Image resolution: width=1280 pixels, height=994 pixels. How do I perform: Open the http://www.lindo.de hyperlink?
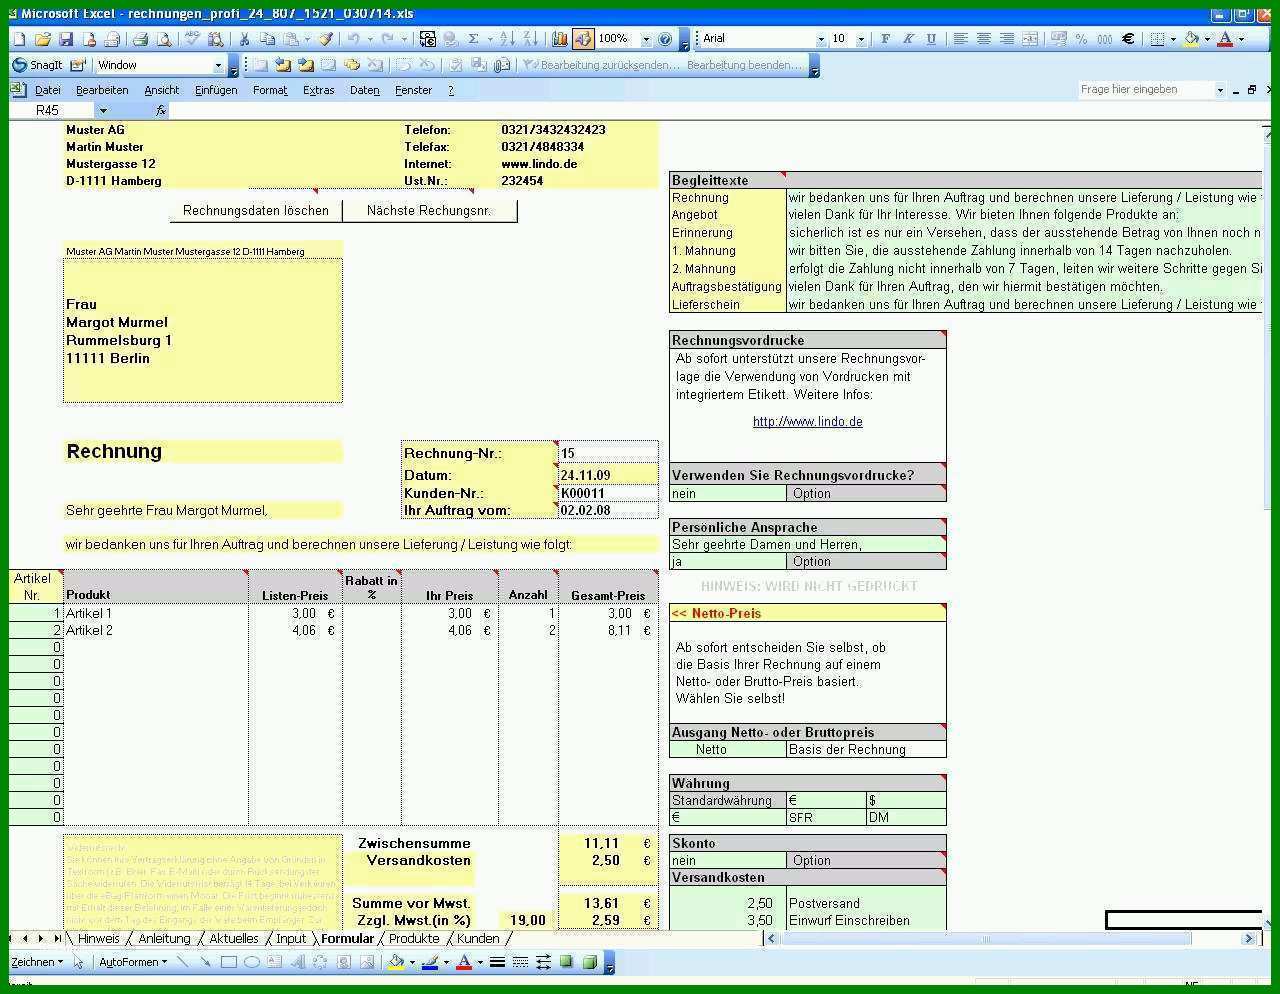pyautogui.click(x=808, y=422)
